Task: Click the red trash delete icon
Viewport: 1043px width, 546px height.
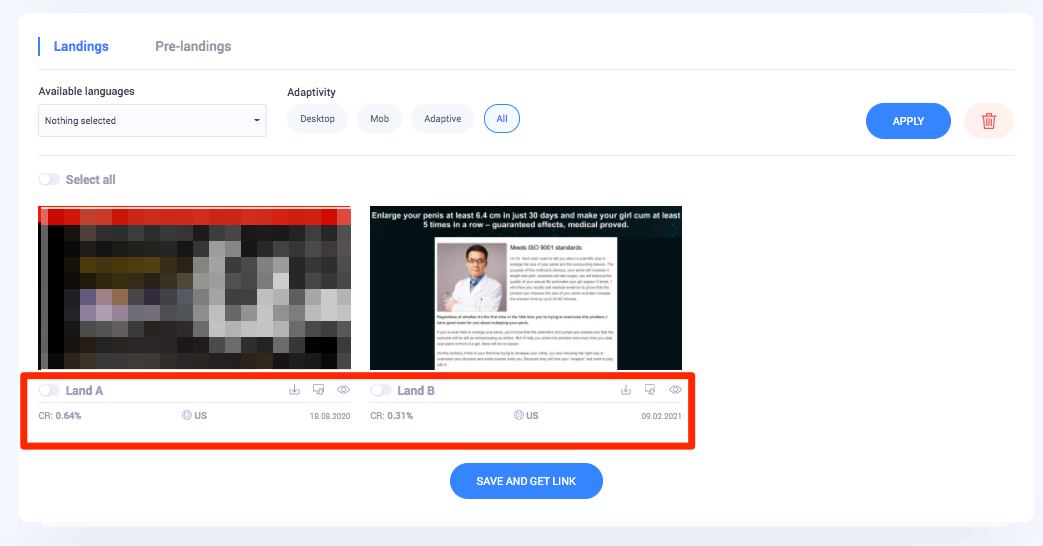Action: (988, 121)
